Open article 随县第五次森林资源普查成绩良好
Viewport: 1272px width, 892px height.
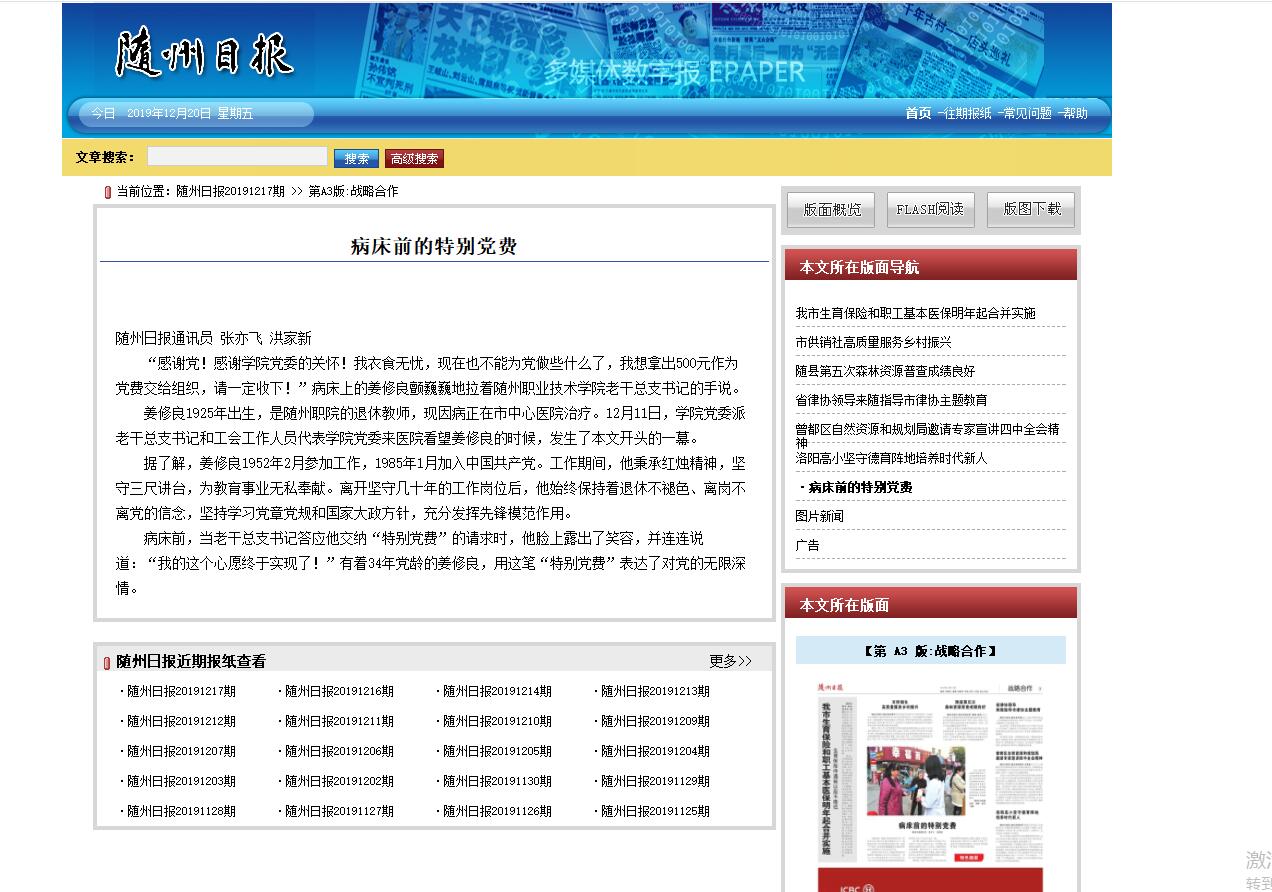(885, 371)
